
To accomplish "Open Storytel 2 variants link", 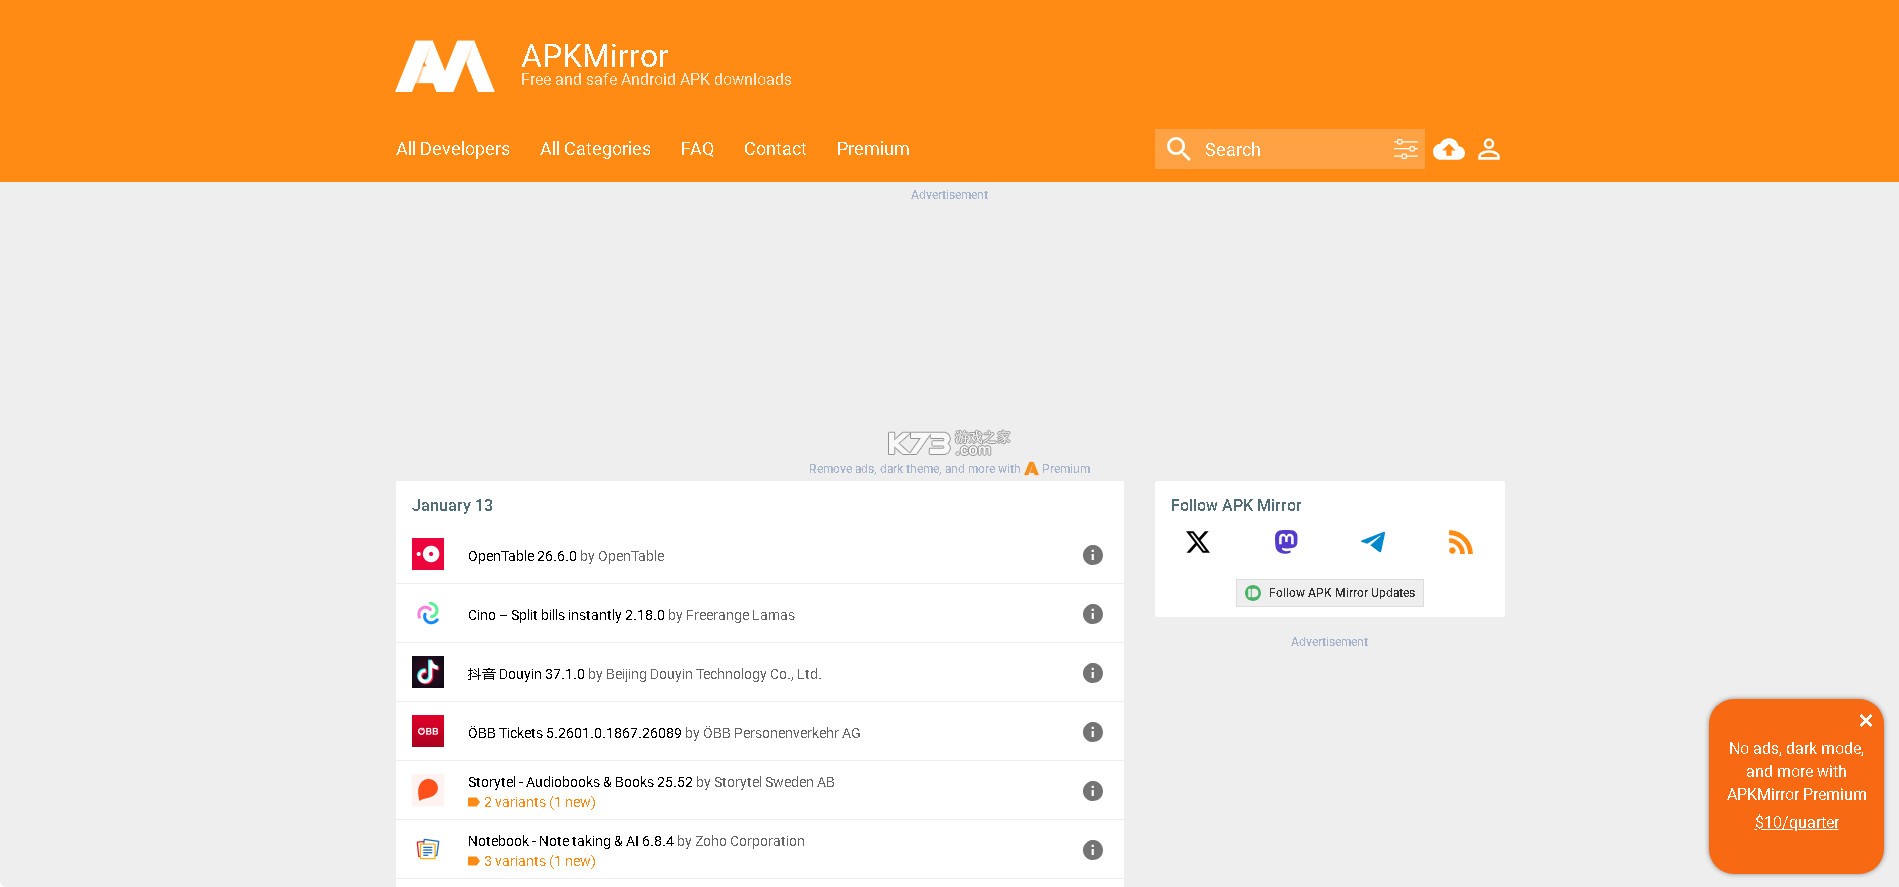I will pos(539,802).
